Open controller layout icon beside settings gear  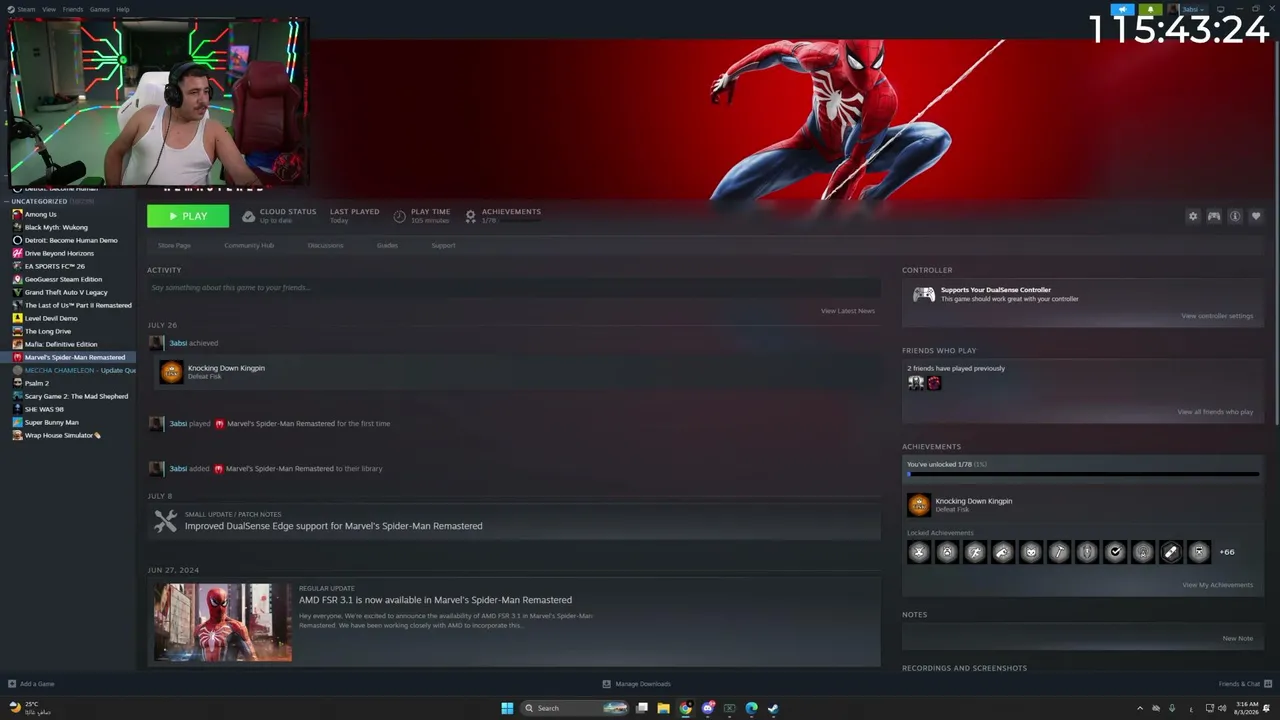(x=1214, y=216)
